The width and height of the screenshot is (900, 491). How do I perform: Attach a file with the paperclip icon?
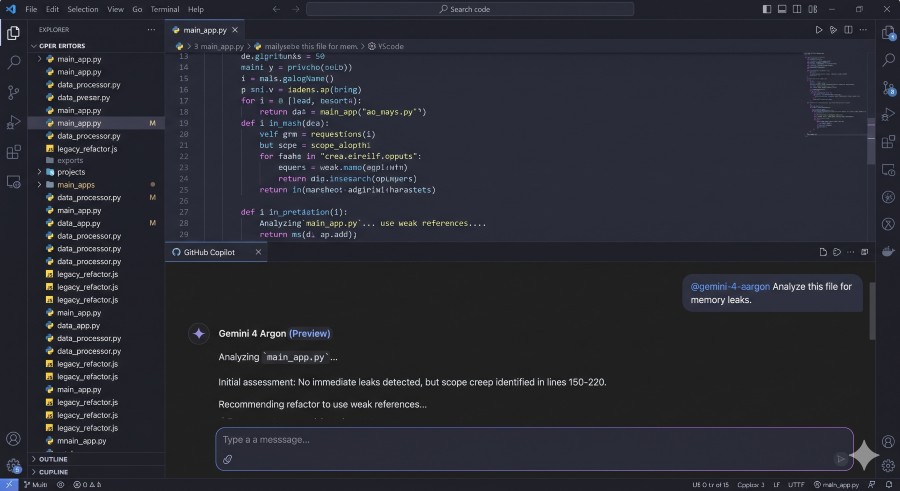point(228,459)
